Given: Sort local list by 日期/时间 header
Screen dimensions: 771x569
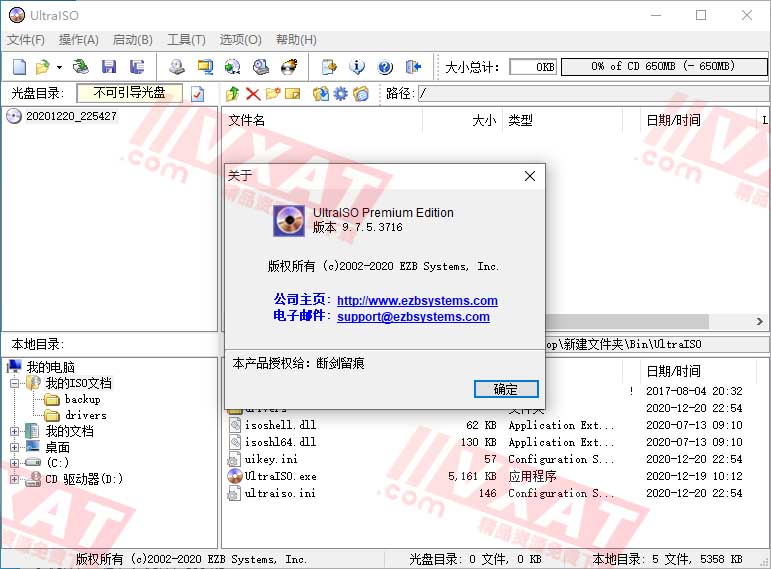Looking at the screenshot, I should pyautogui.click(x=674, y=371).
